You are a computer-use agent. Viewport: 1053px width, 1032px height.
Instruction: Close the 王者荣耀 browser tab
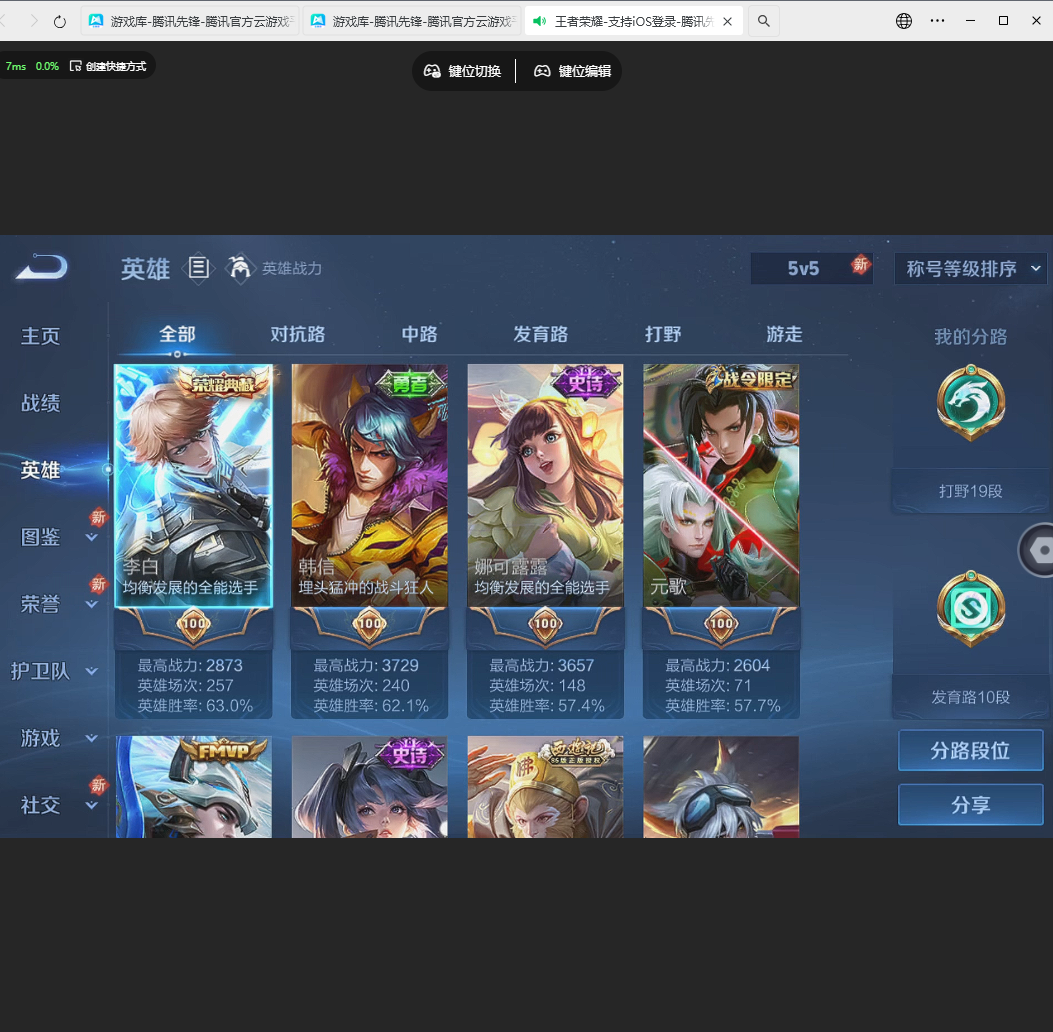coord(727,21)
